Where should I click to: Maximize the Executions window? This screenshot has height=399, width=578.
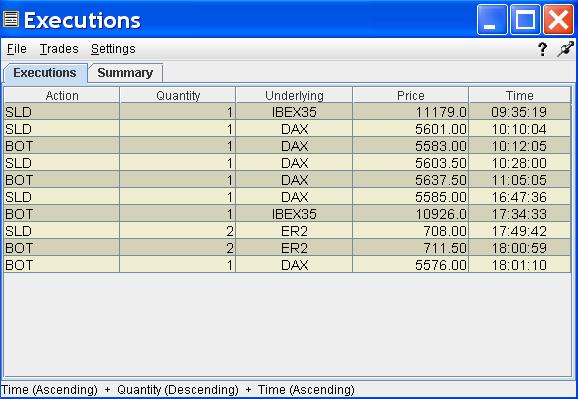525,20
